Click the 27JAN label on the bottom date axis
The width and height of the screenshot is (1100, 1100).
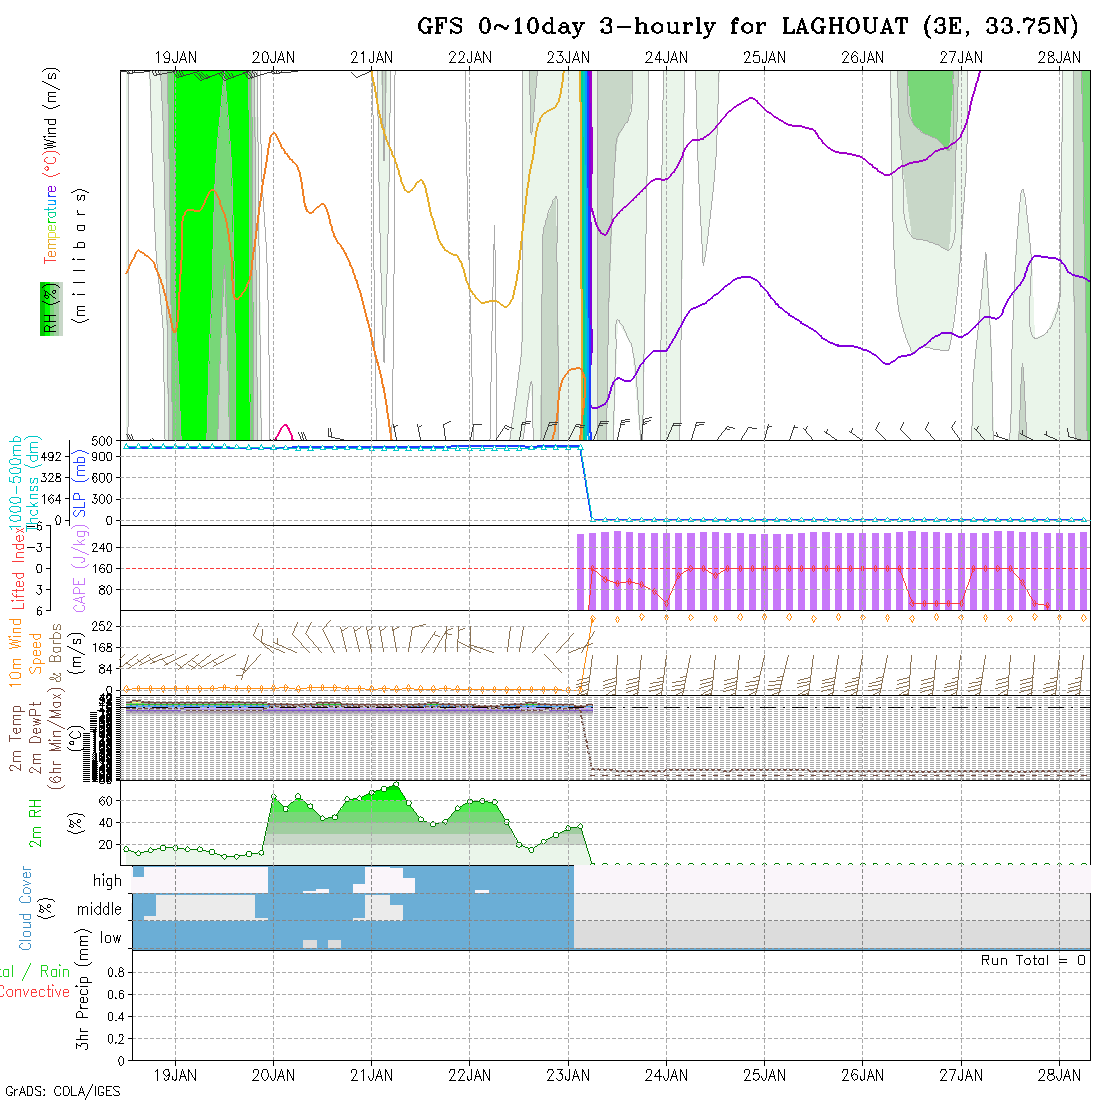point(961,1075)
